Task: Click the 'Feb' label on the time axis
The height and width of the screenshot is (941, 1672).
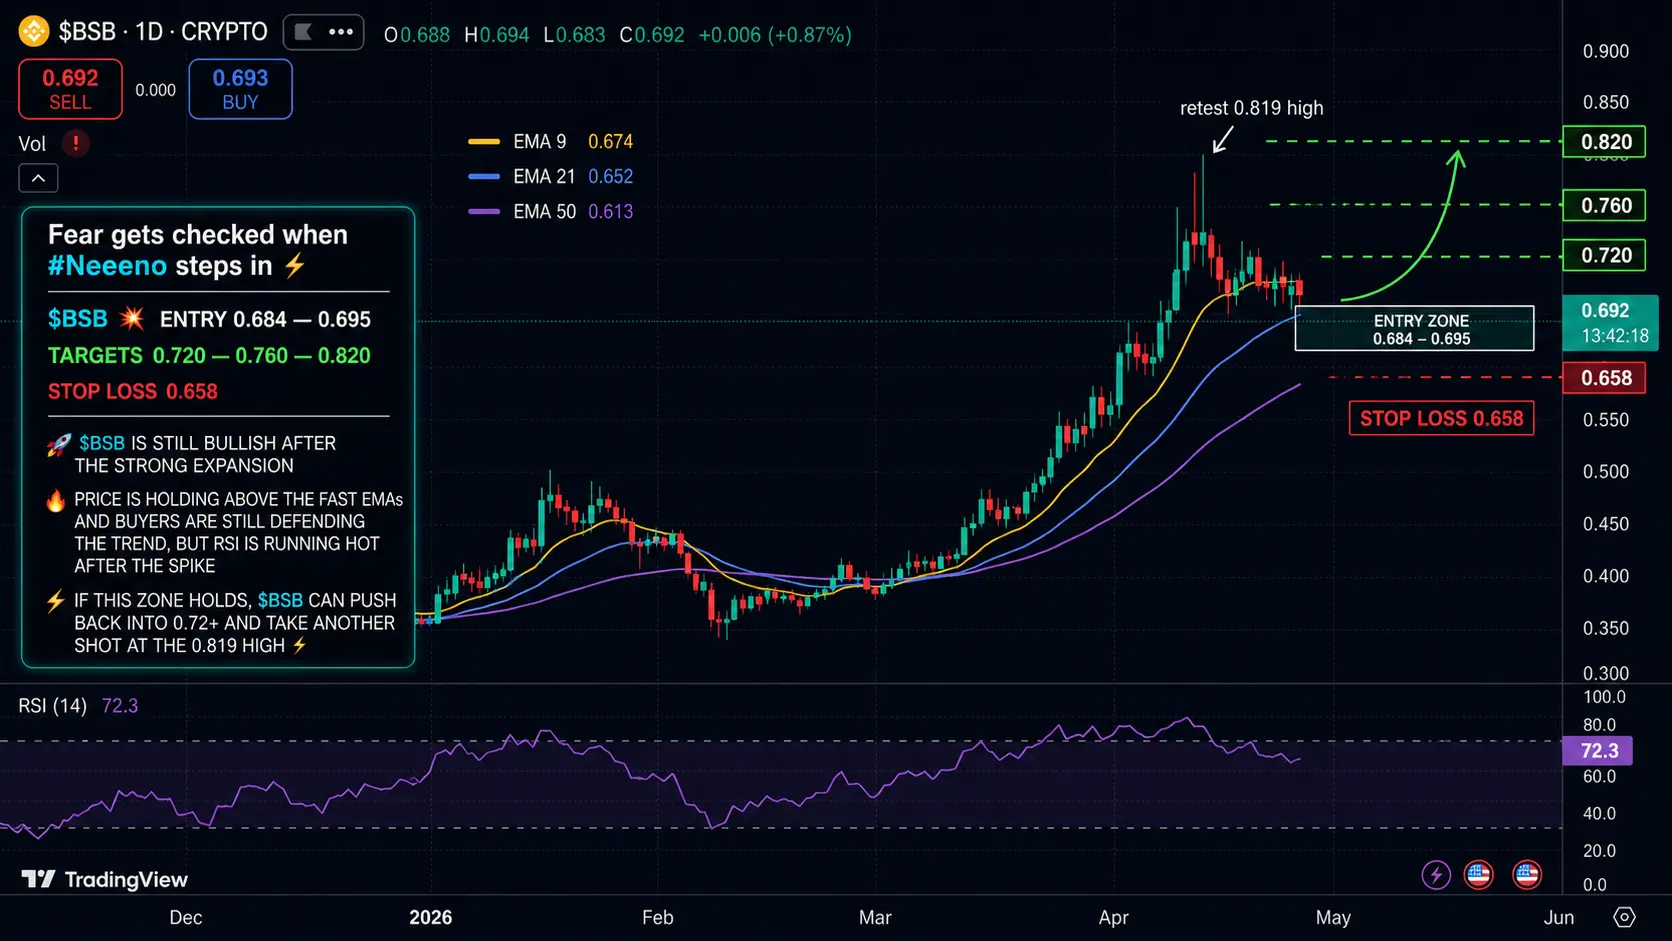Action: pyautogui.click(x=657, y=917)
